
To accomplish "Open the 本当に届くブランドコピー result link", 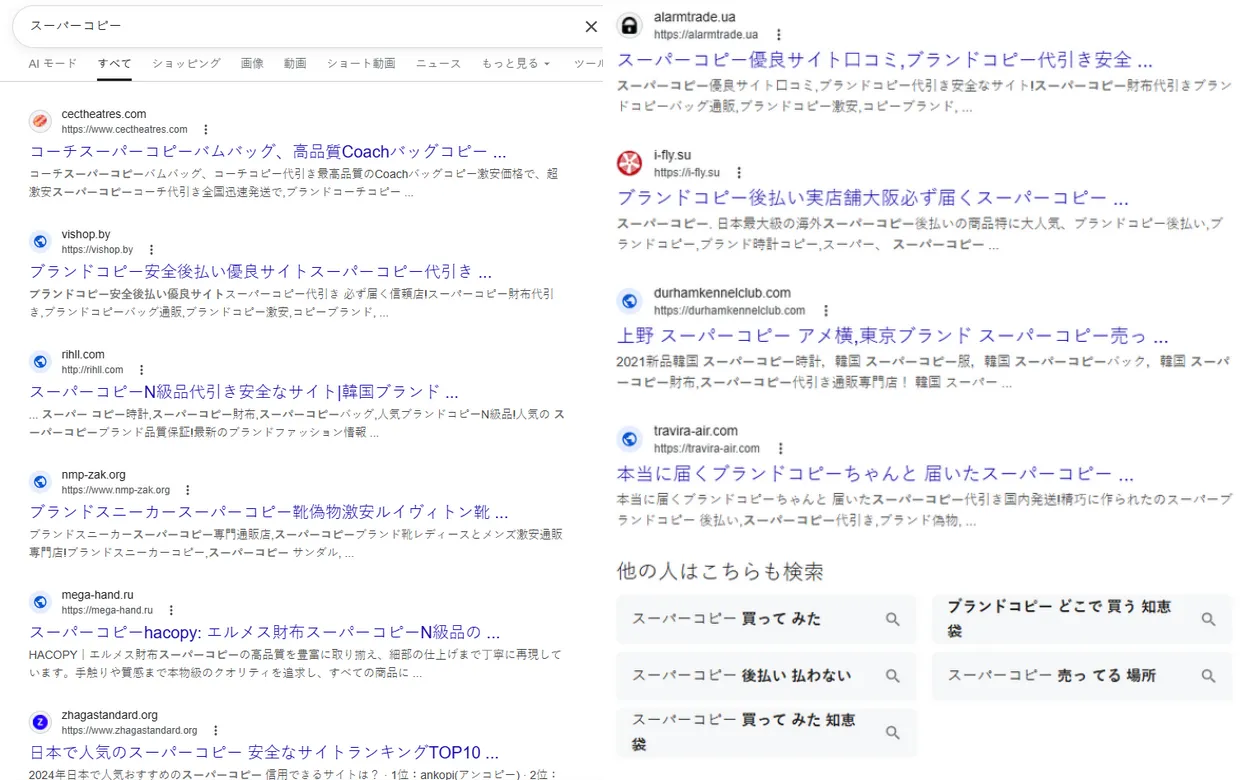I will coord(875,474).
